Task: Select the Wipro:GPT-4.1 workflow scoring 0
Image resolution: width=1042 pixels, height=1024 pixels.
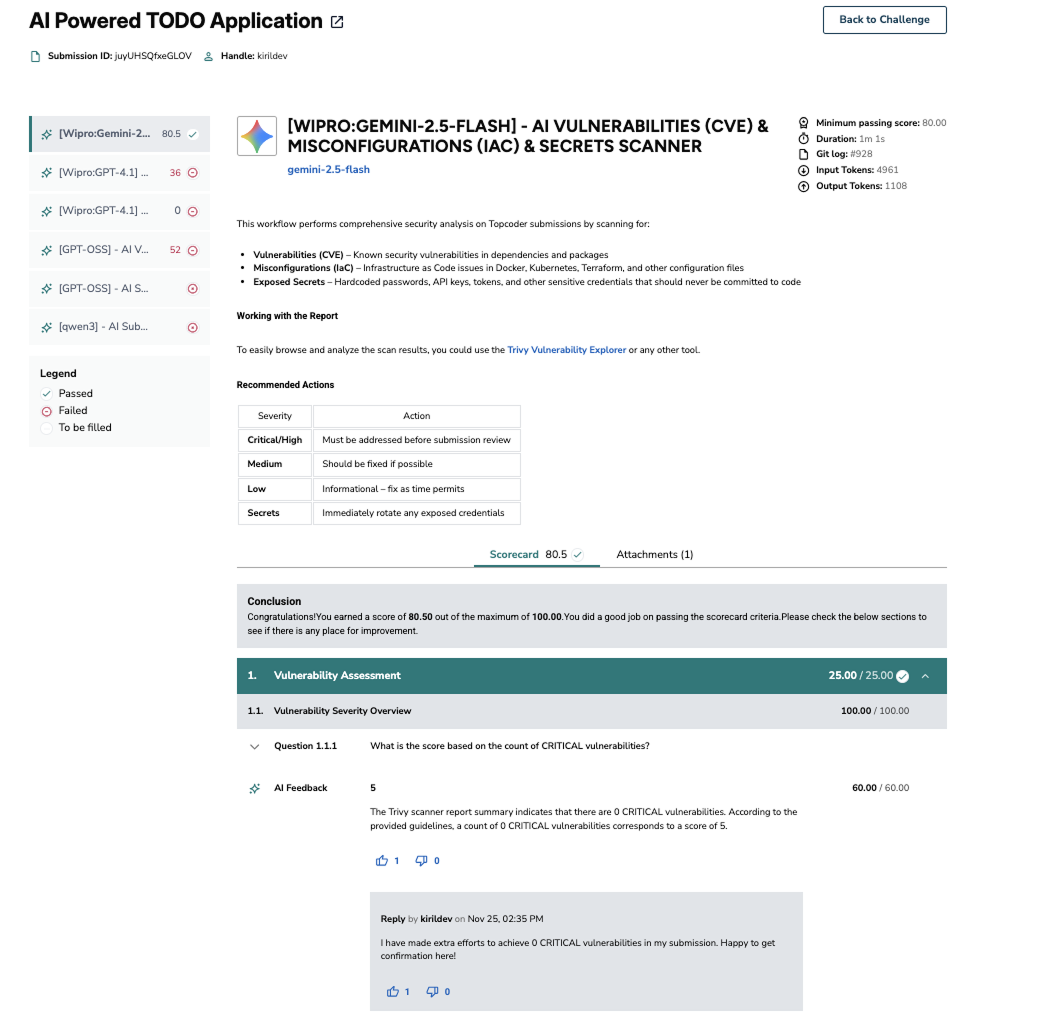Action: 120,211
